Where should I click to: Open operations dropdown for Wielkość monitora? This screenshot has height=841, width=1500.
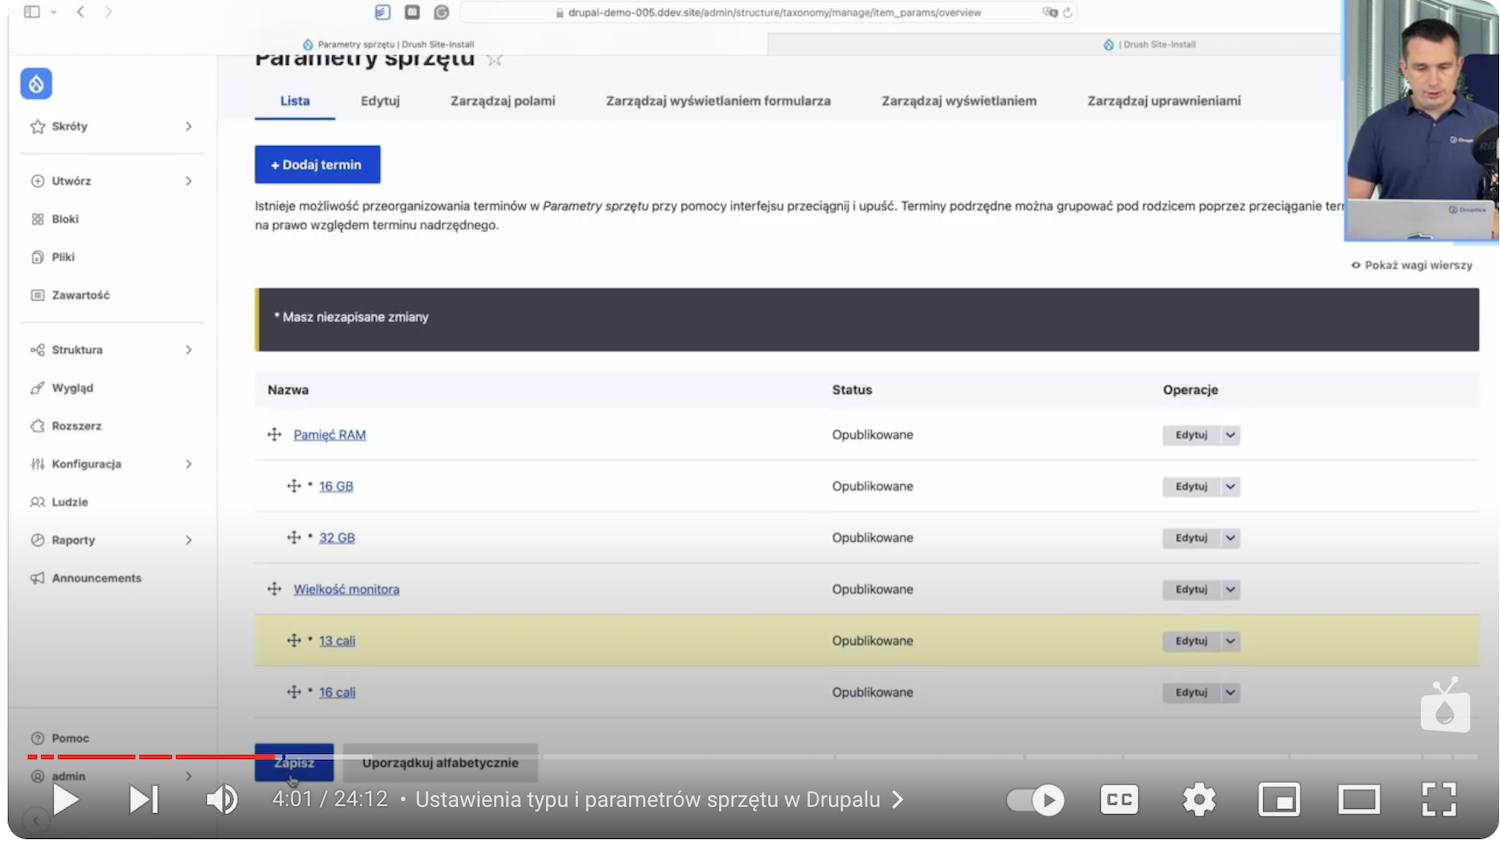click(1231, 589)
